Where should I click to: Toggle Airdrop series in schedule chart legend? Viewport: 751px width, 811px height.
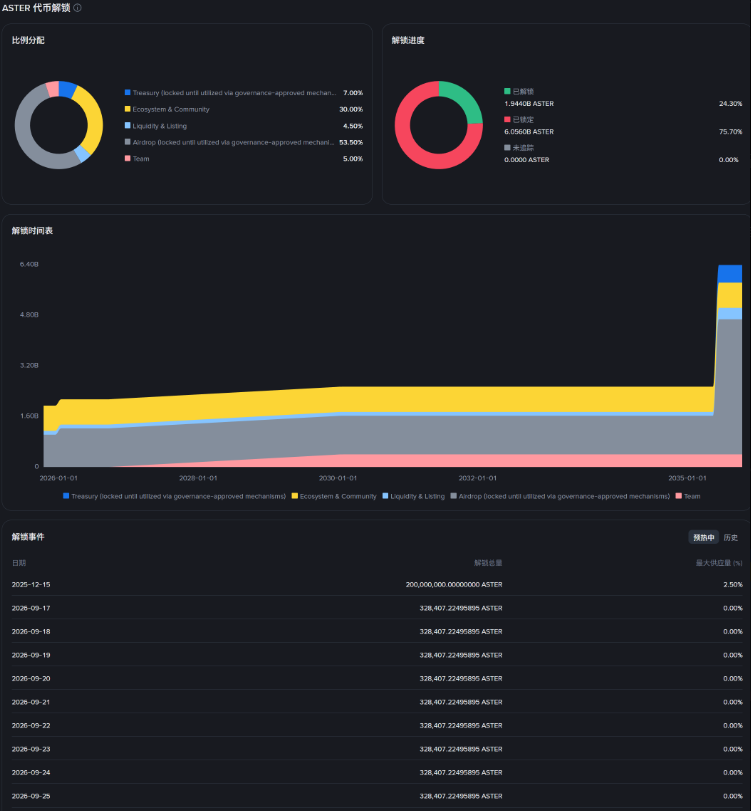click(560, 496)
